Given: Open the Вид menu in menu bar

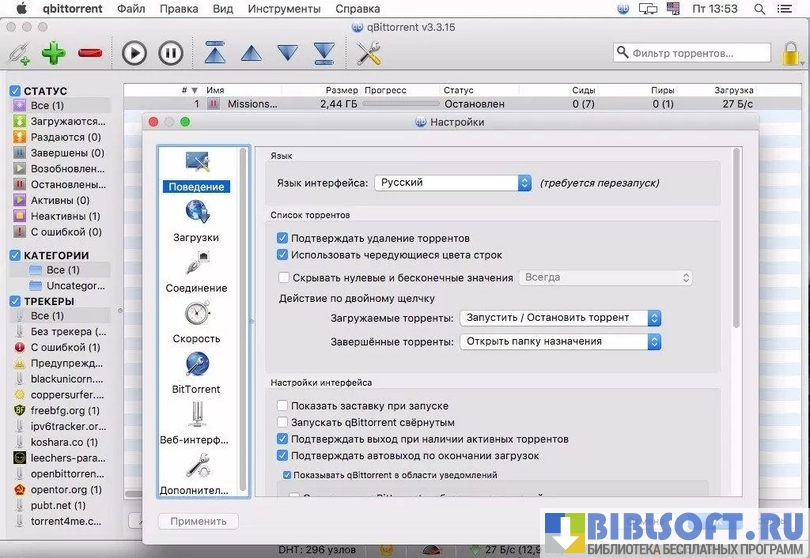Looking at the screenshot, I should (223, 9).
